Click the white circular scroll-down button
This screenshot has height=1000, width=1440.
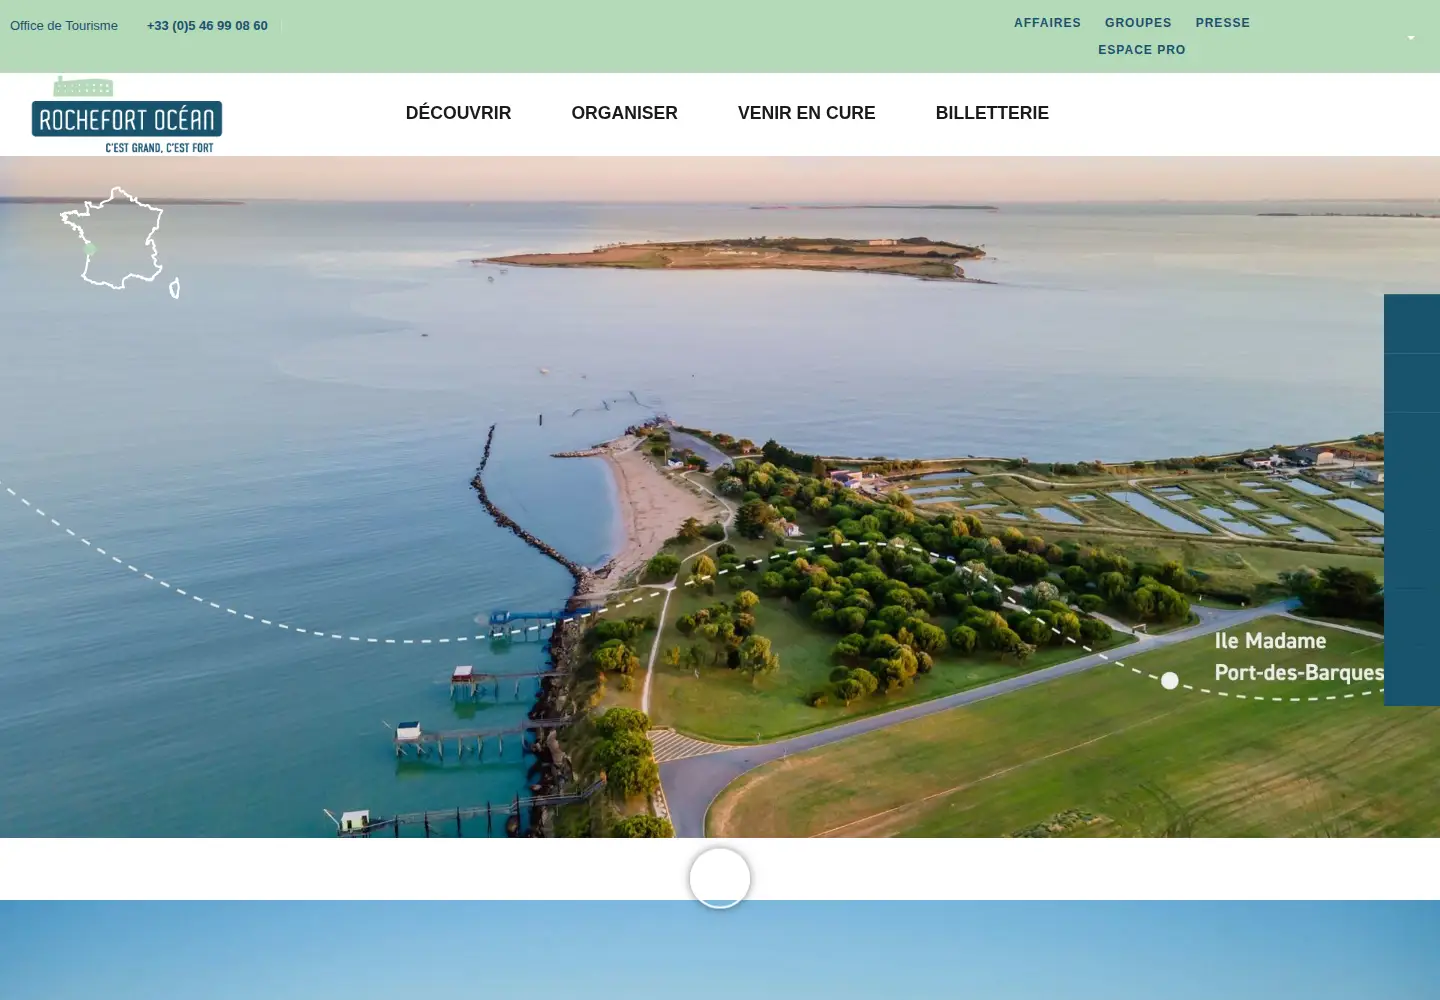click(x=720, y=878)
